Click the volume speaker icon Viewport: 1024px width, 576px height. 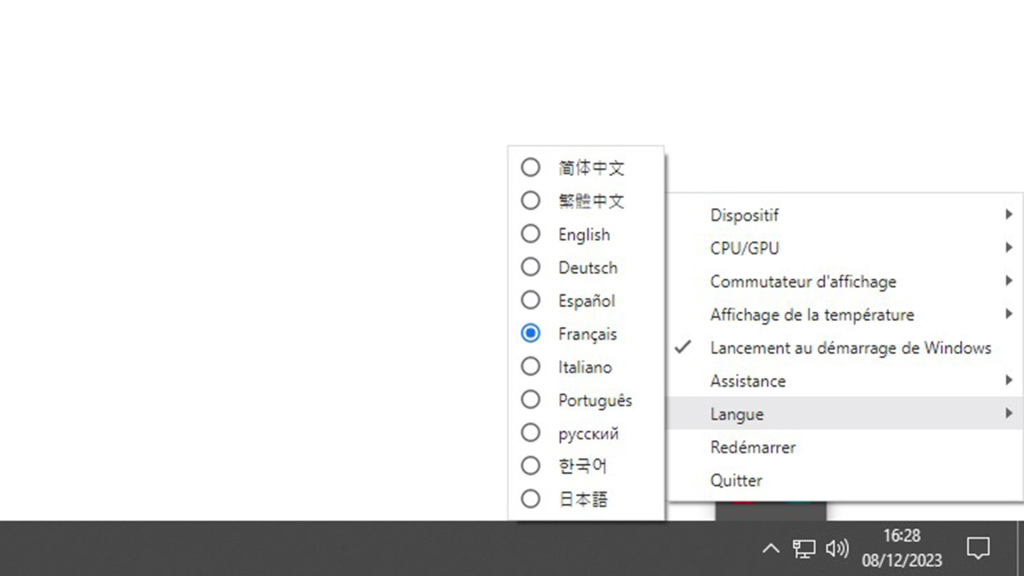click(837, 548)
